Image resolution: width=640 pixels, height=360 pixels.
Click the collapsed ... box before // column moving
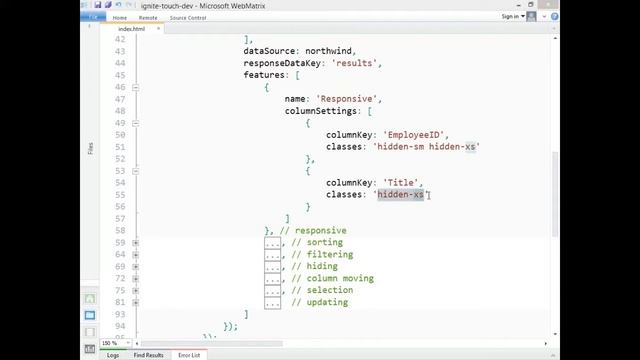pyautogui.click(x=272, y=279)
